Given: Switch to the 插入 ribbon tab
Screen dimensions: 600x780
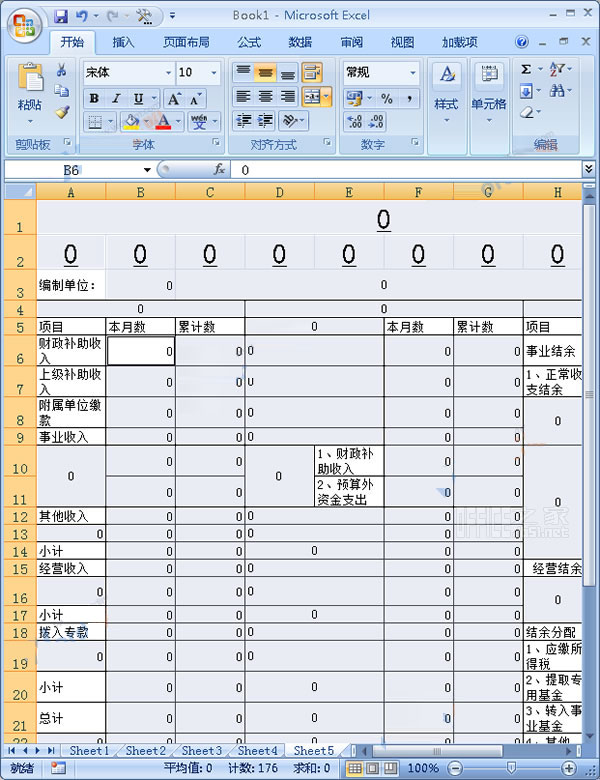Looking at the screenshot, I should pyautogui.click(x=123, y=42).
